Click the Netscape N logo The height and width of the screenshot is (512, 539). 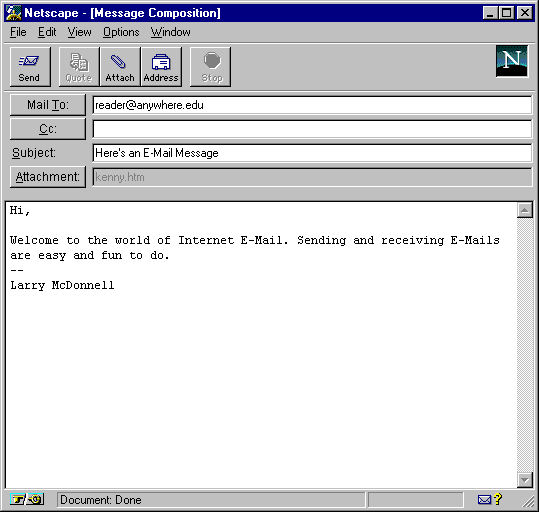[512, 61]
